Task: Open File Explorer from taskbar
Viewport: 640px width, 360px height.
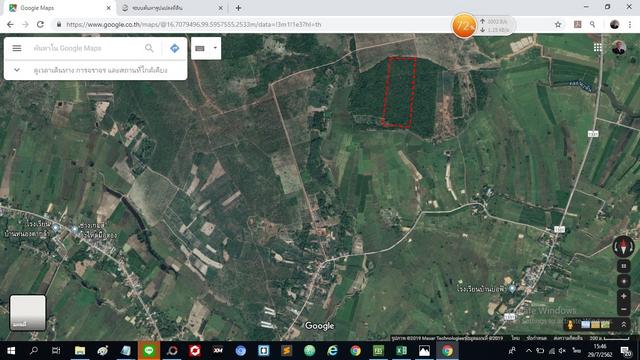Action: click(x=80, y=351)
